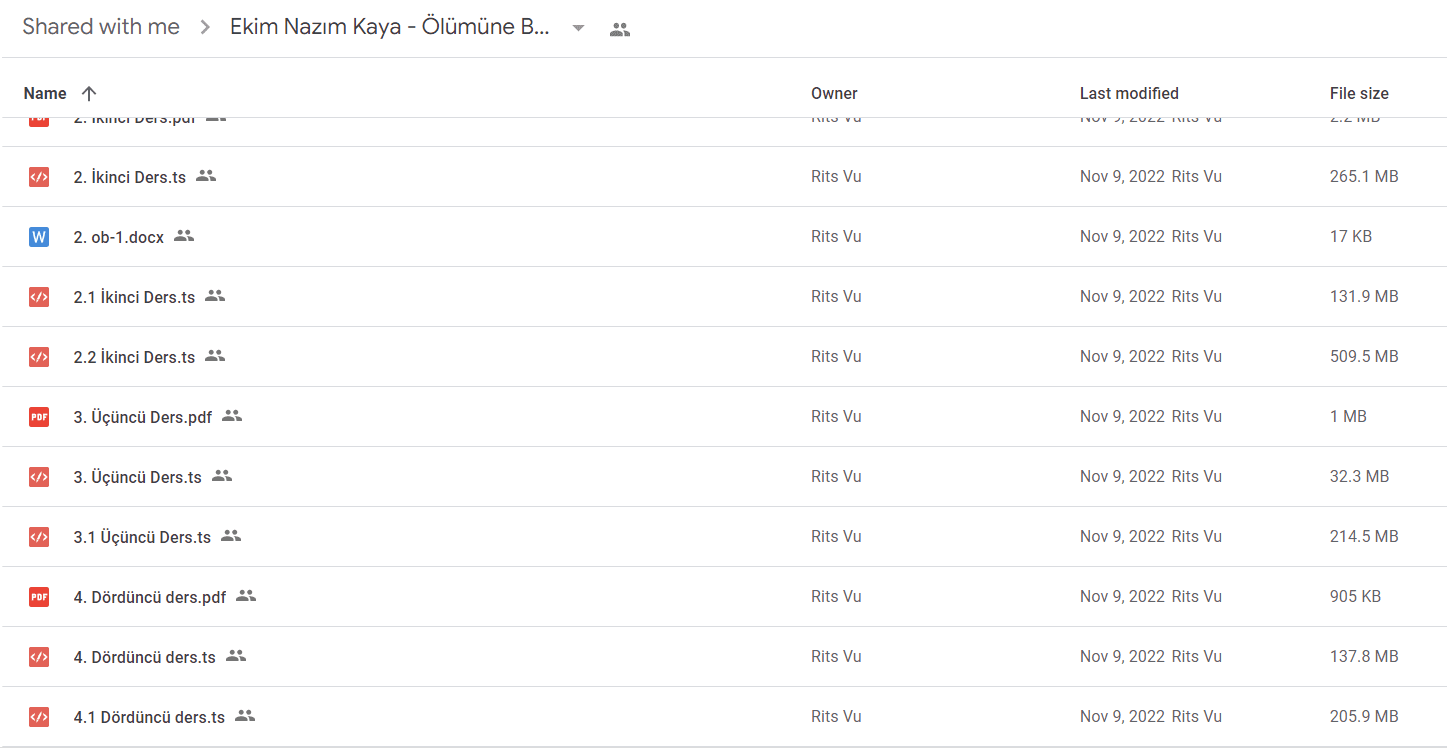
Task: Go to Shared with me breadcrumb
Action: coord(101,27)
